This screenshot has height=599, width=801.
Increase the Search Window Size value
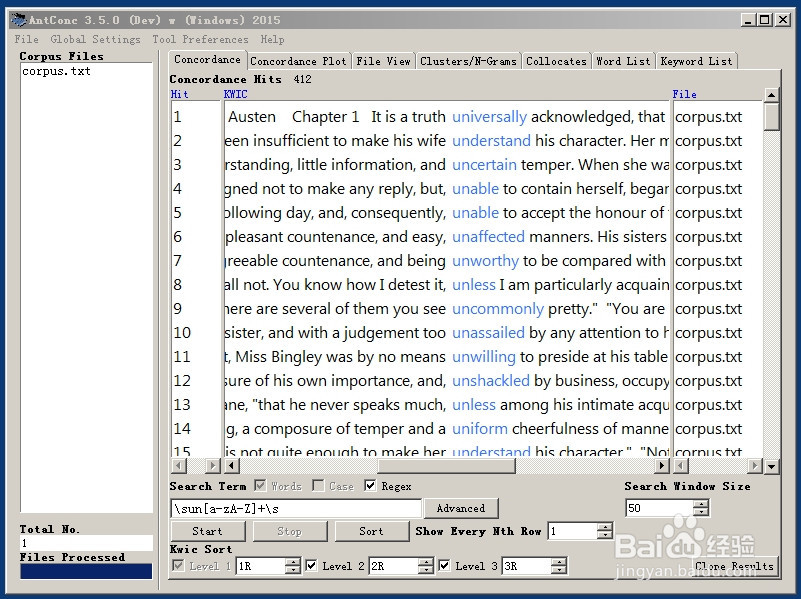pos(701,504)
